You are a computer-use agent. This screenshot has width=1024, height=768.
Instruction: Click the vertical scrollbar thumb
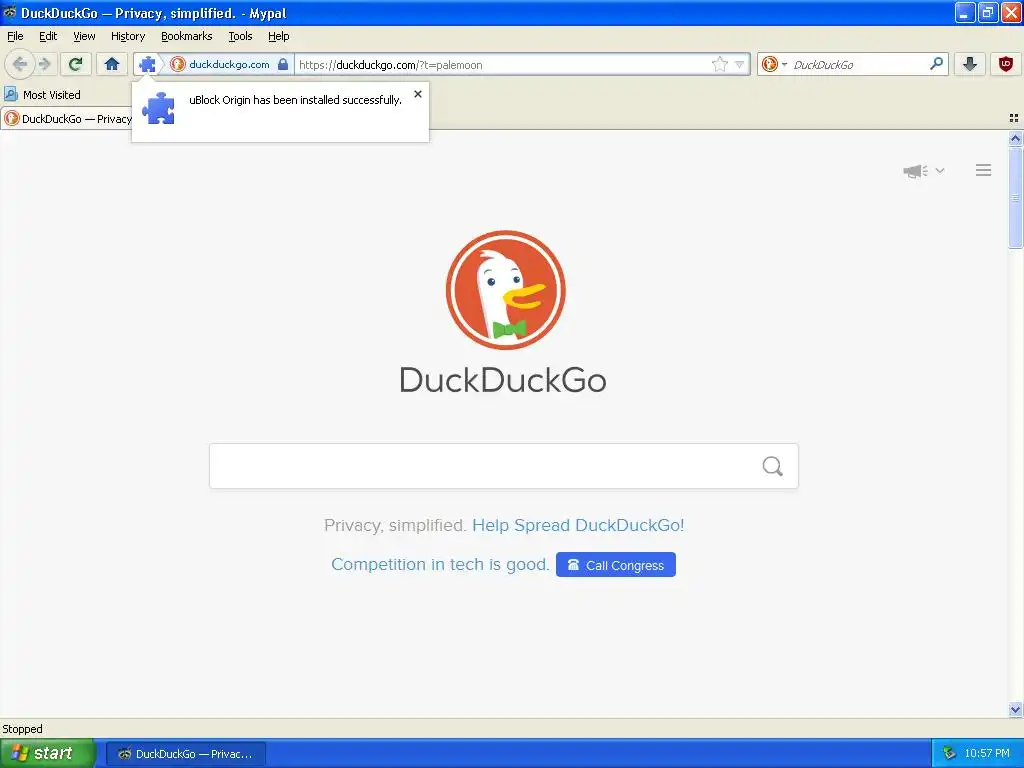pos(1015,198)
